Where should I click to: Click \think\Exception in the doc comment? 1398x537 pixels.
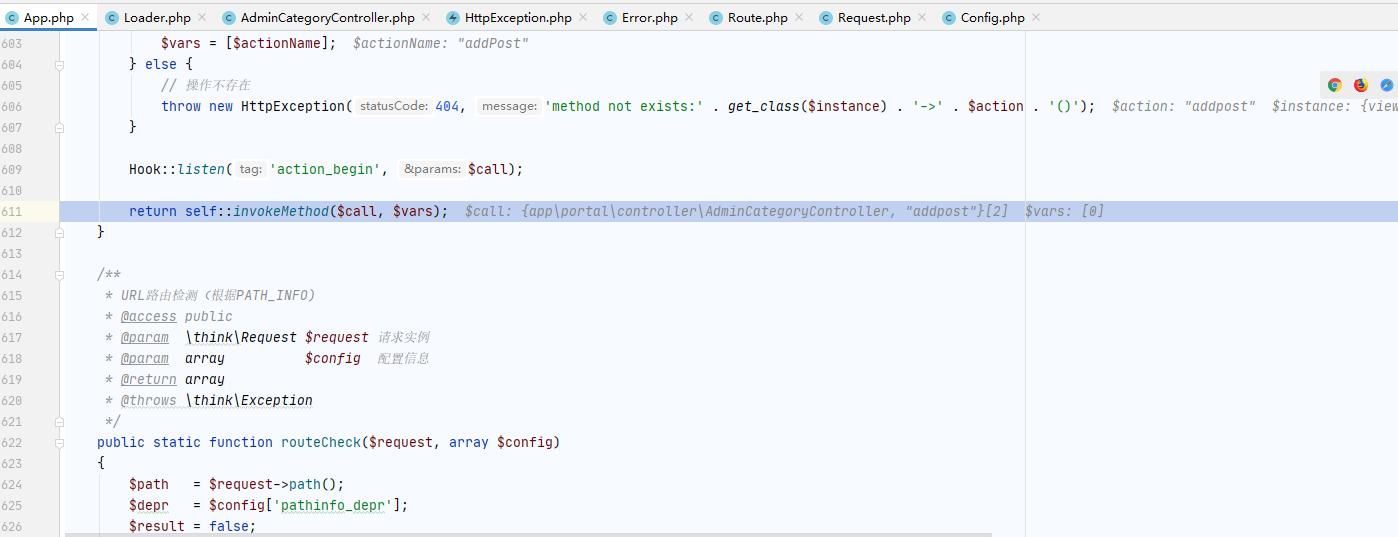[249, 400]
